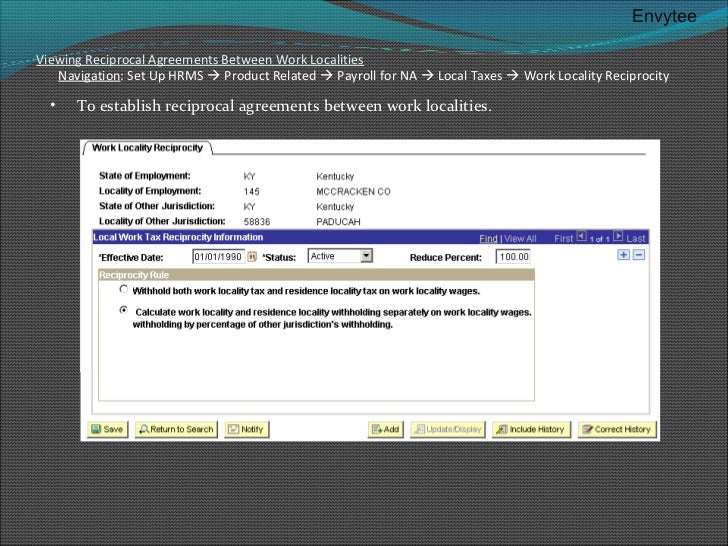This screenshot has width=728, height=546.
Task: Go to next row arrow icon
Action: (x=618, y=236)
